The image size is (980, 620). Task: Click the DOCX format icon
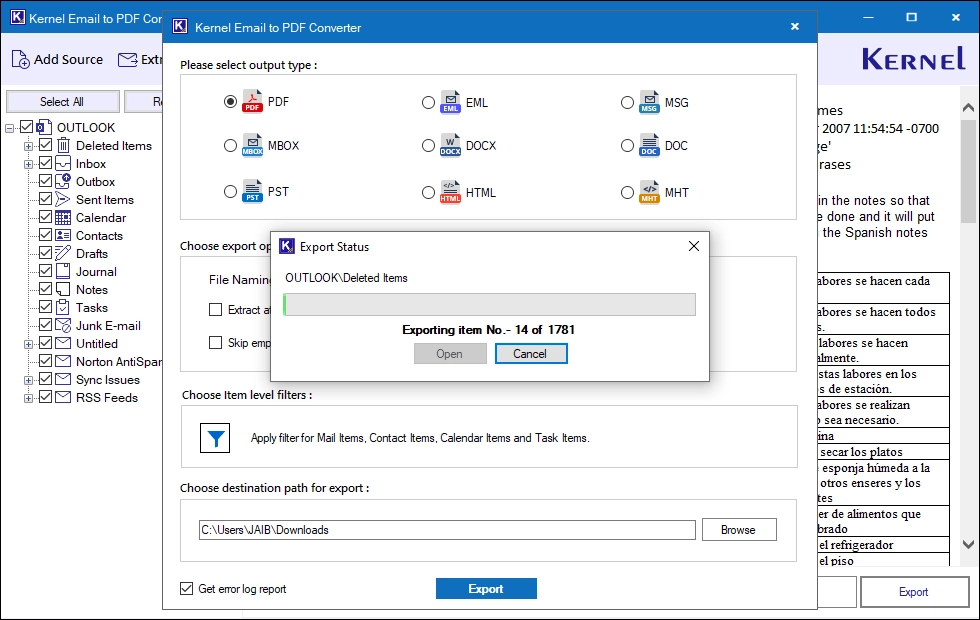click(x=450, y=145)
